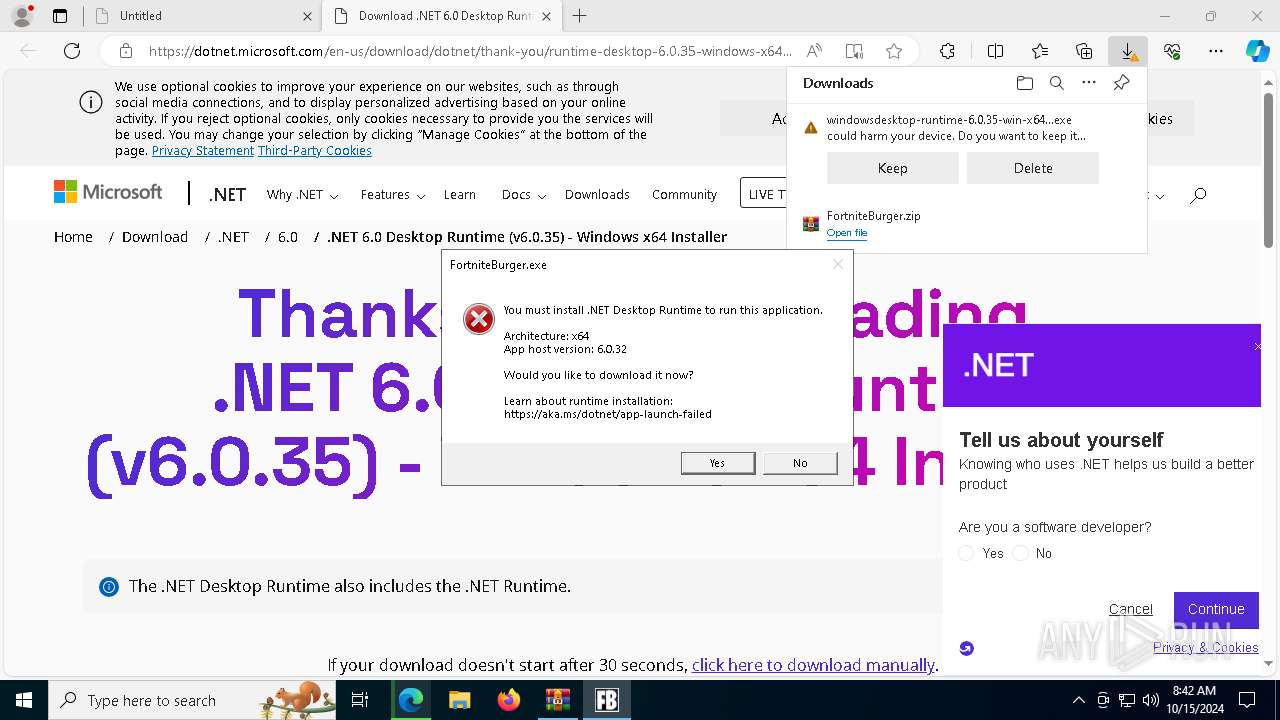Open Edge Settings and more menu

tap(1216, 51)
